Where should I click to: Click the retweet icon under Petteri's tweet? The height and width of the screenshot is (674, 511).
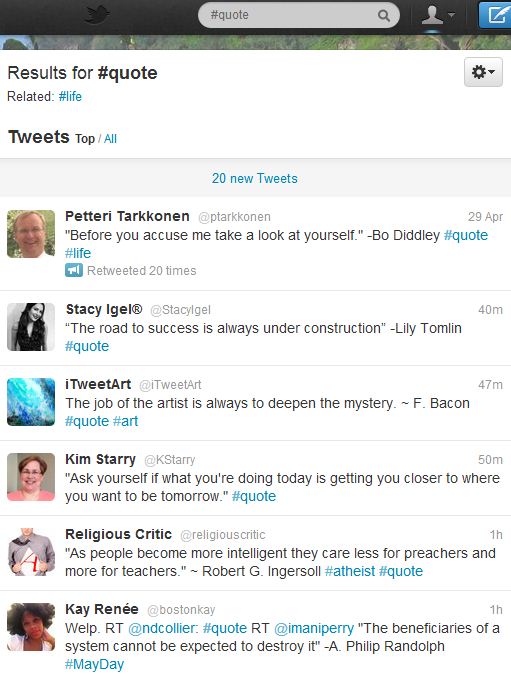(74, 270)
